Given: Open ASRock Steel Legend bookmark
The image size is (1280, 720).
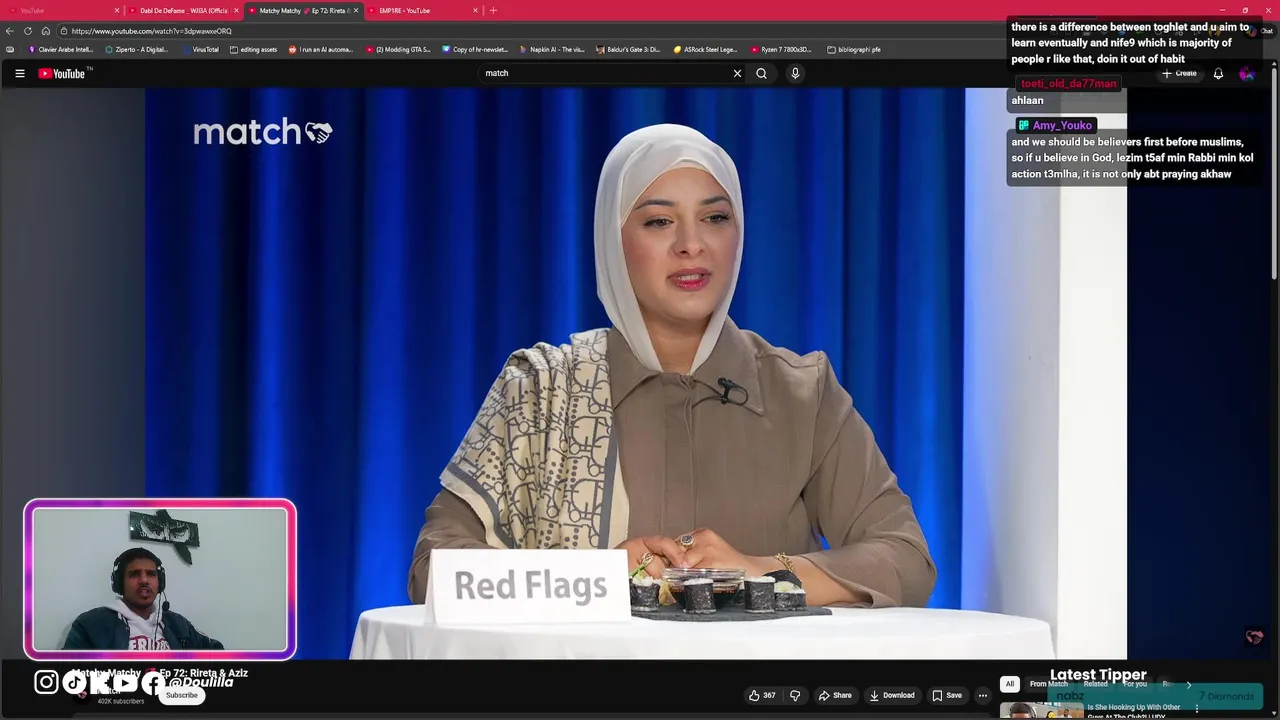Looking at the screenshot, I should (705, 49).
